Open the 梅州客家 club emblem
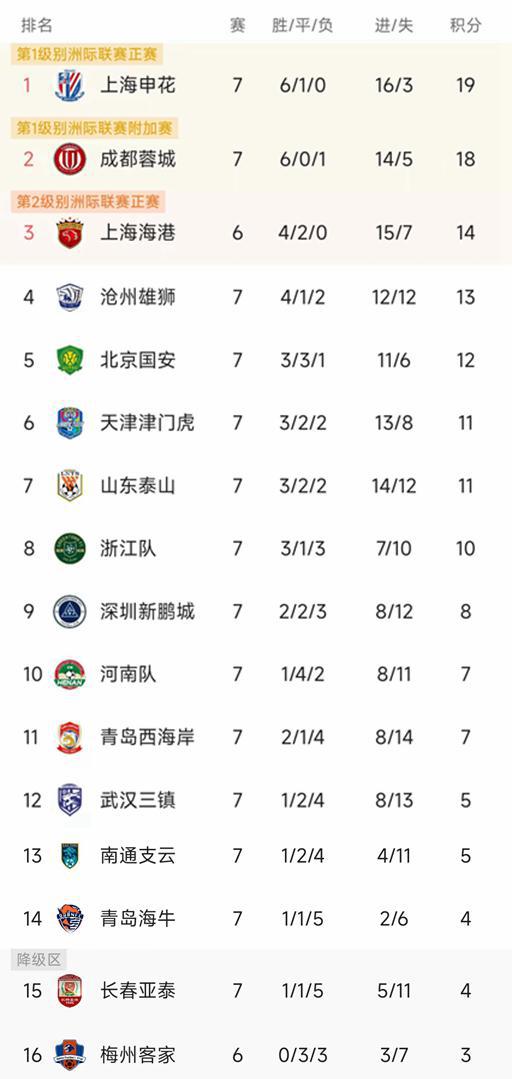The width and height of the screenshot is (512, 1079). pyautogui.click(x=70, y=1054)
